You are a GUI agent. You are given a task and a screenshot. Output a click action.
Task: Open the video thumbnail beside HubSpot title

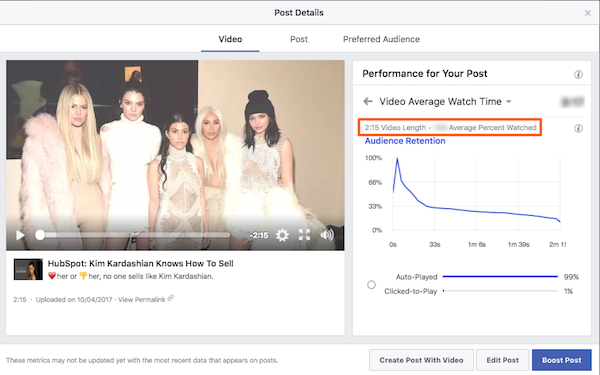pos(28,269)
